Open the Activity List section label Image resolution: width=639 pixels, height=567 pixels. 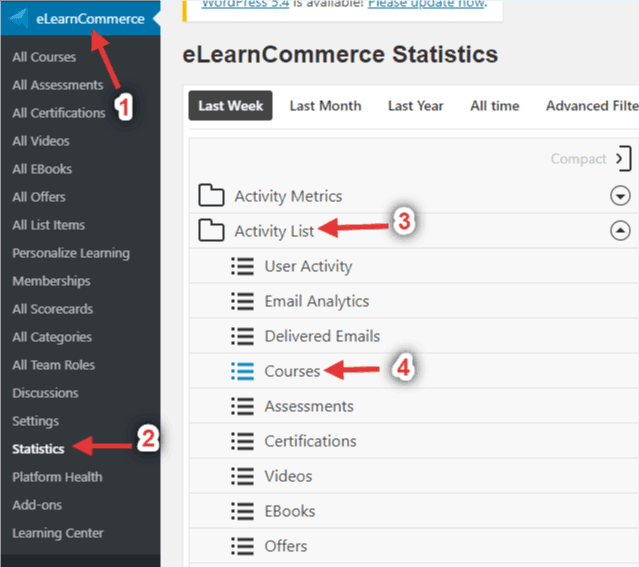point(274,231)
